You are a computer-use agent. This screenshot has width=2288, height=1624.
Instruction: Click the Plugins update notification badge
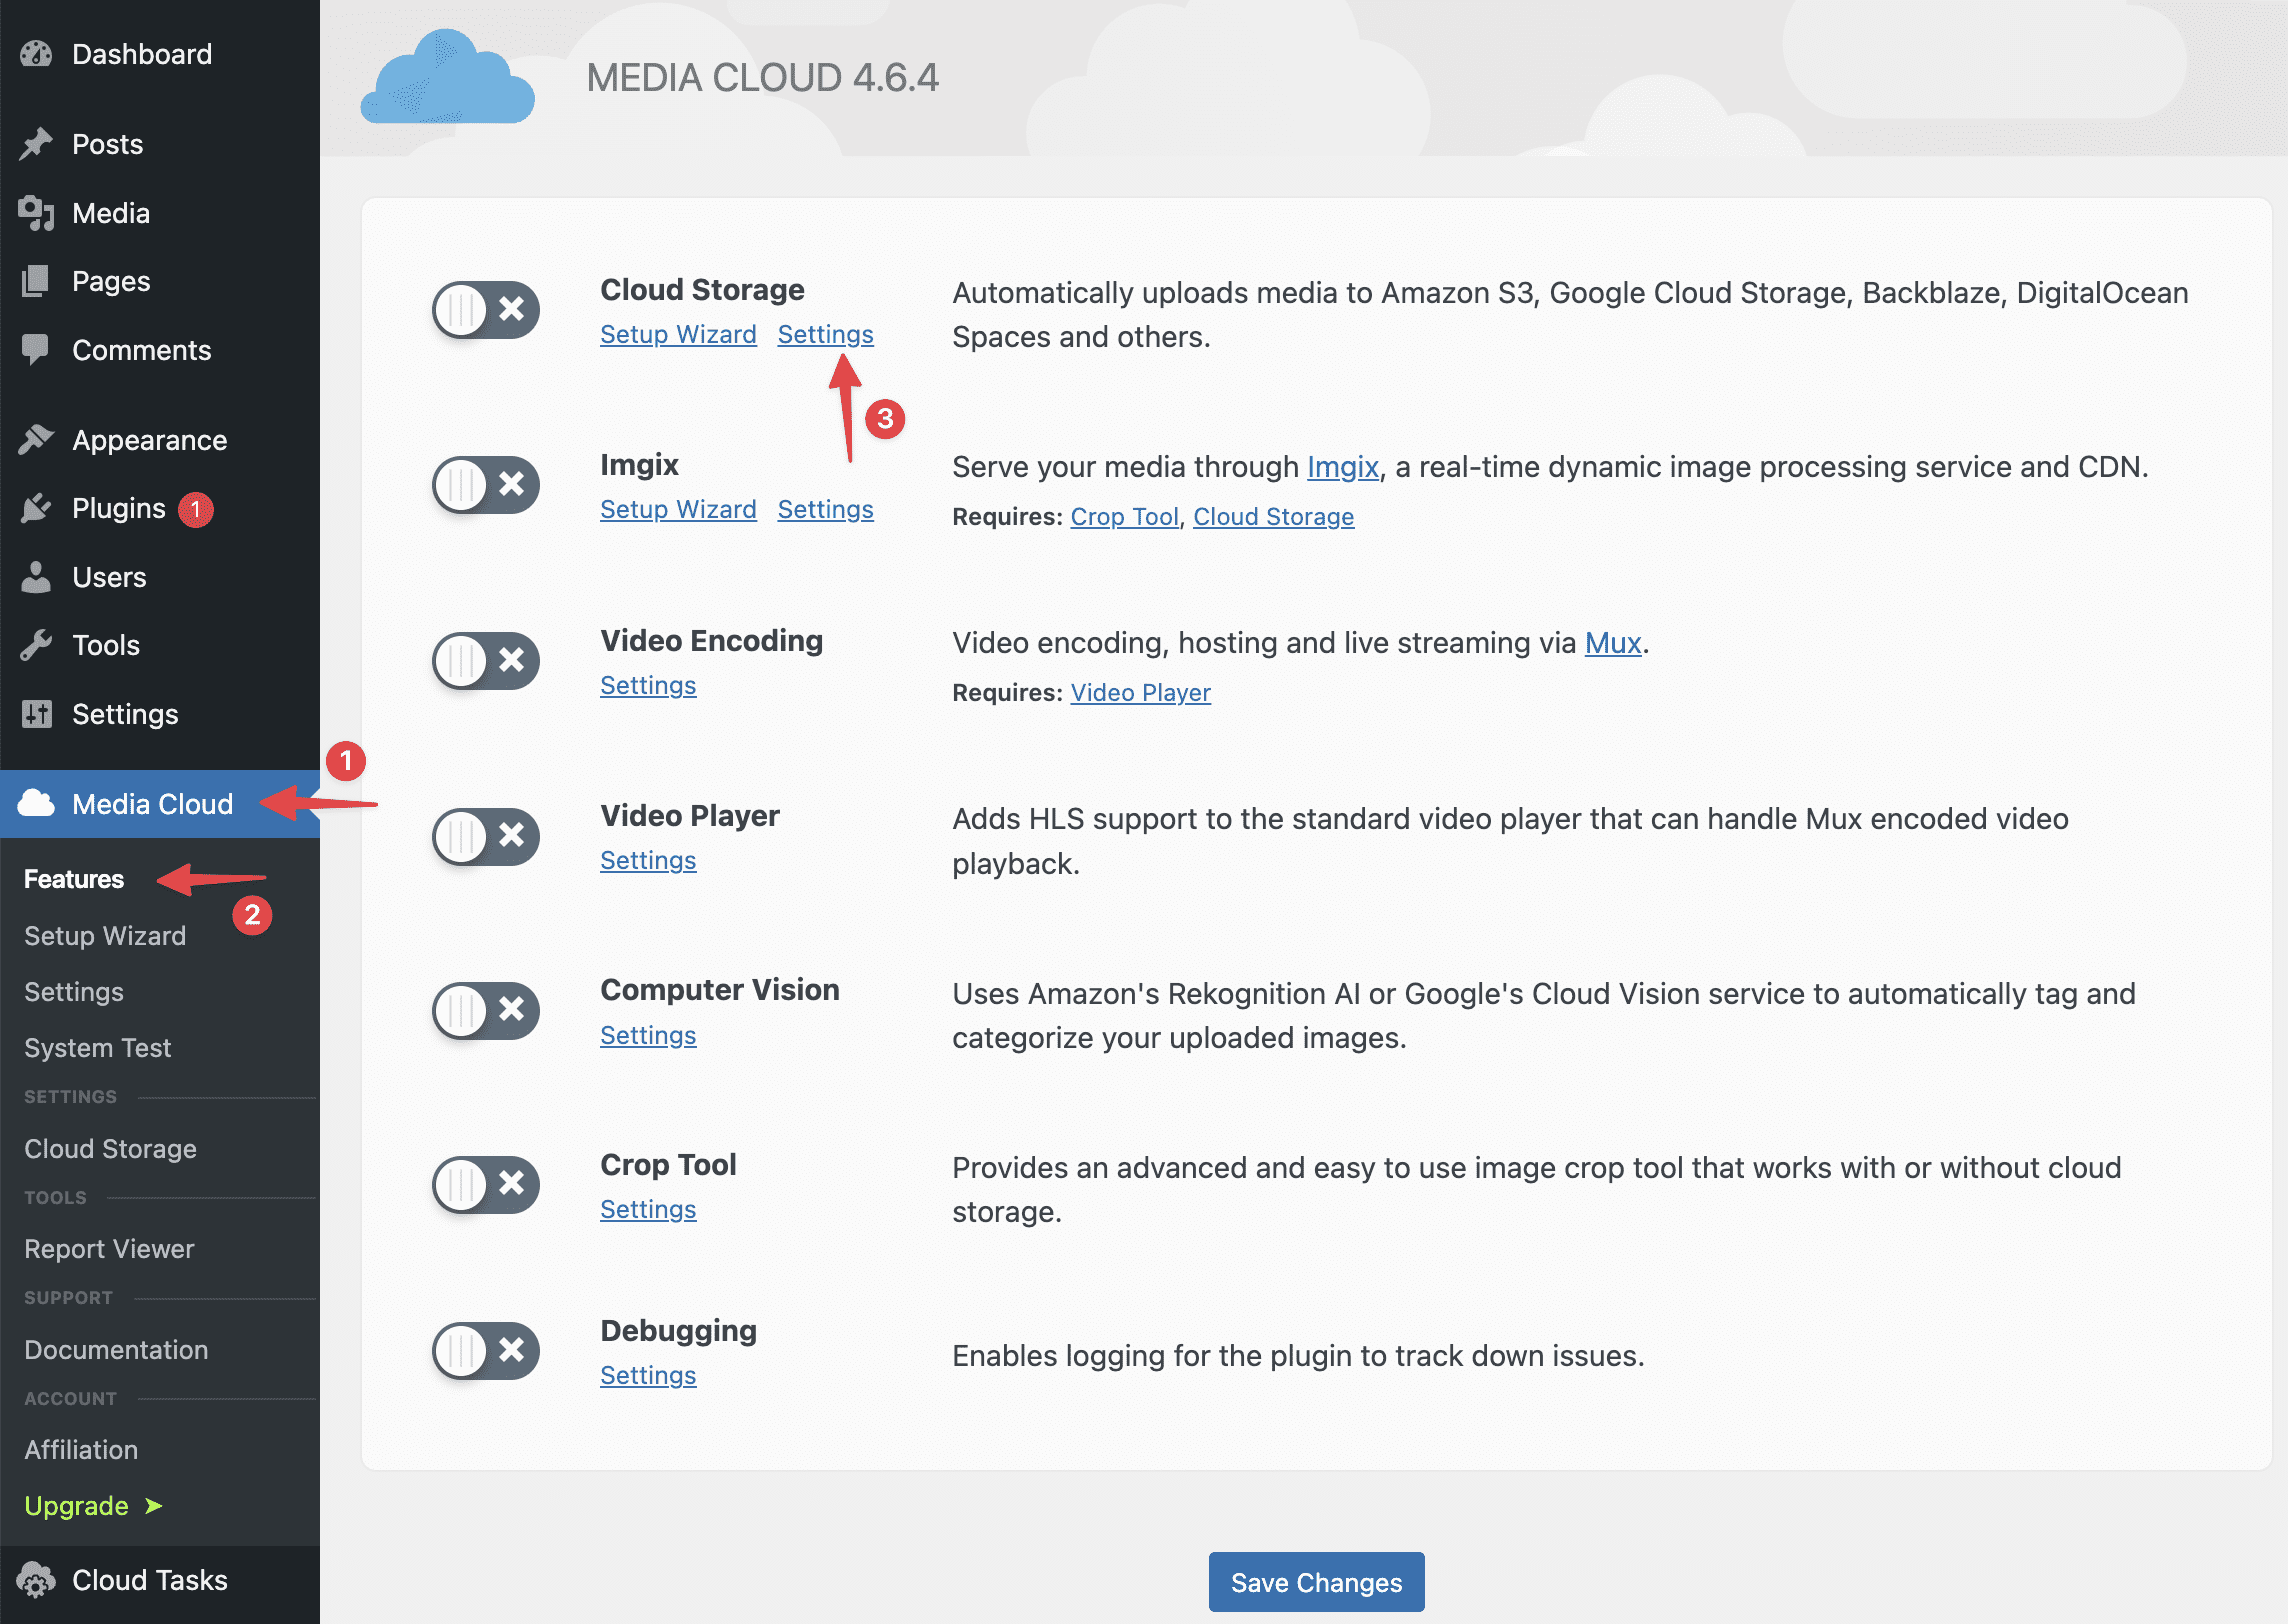196,508
